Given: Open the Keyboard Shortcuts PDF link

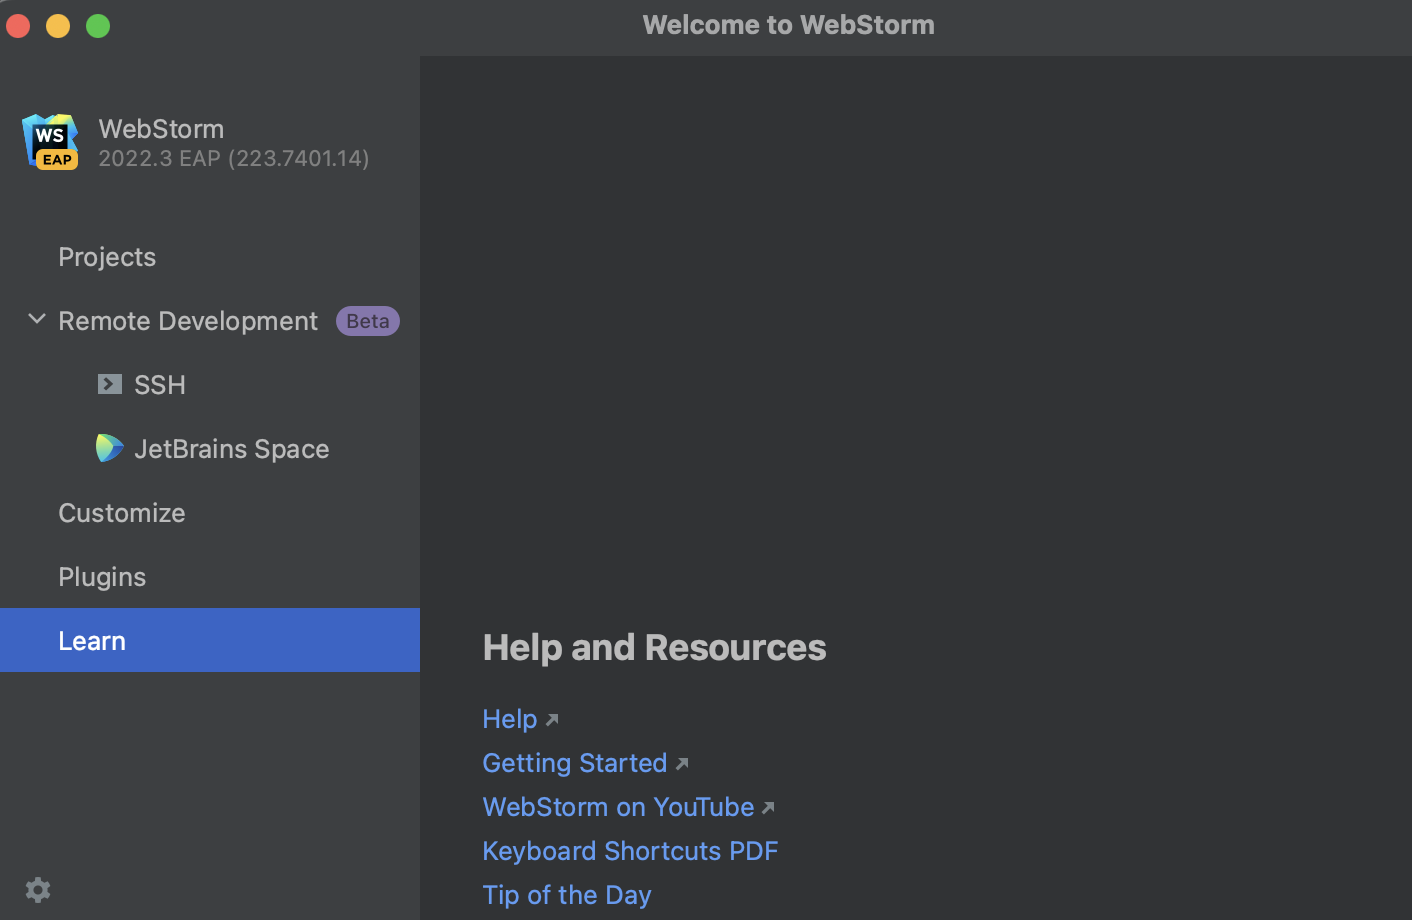Looking at the screenshot, I should tap(630, 851).
